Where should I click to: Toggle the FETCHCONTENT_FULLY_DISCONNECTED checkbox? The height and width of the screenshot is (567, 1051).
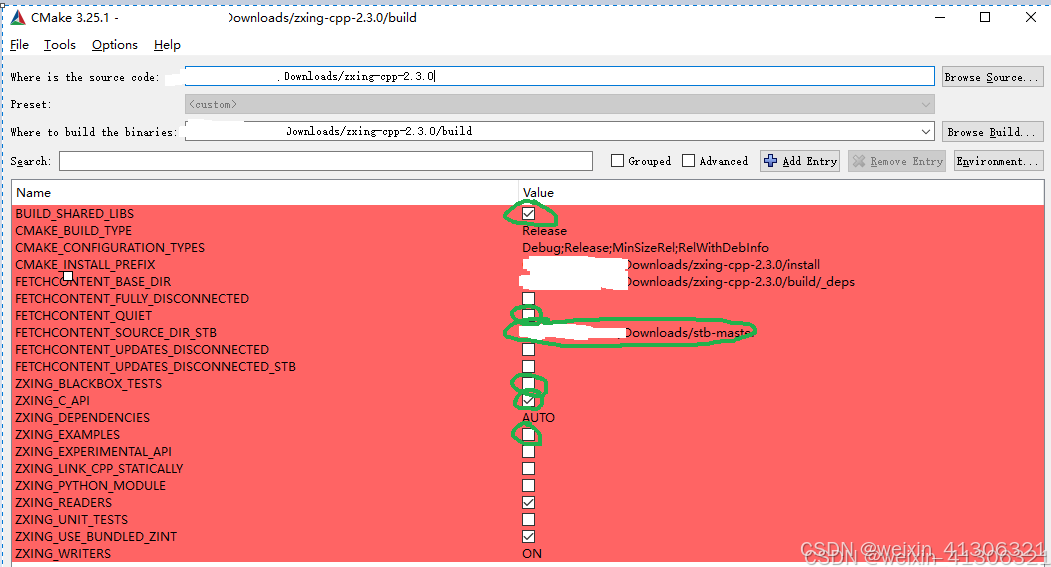(528, 298)
